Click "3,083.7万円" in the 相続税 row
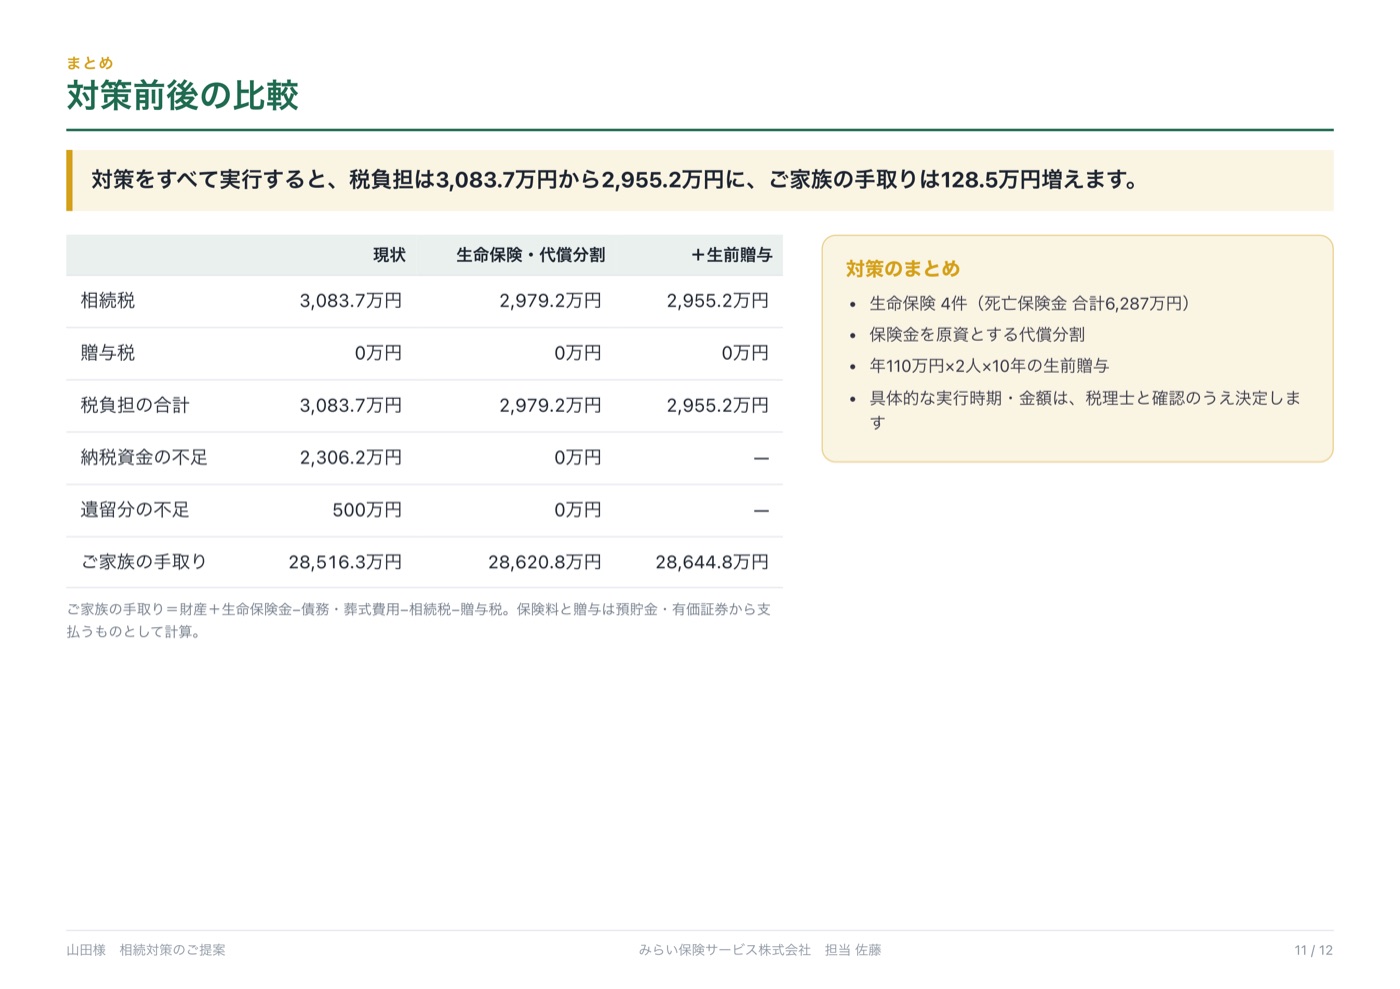The image size is (1400, 989). [x=351, y=300]
